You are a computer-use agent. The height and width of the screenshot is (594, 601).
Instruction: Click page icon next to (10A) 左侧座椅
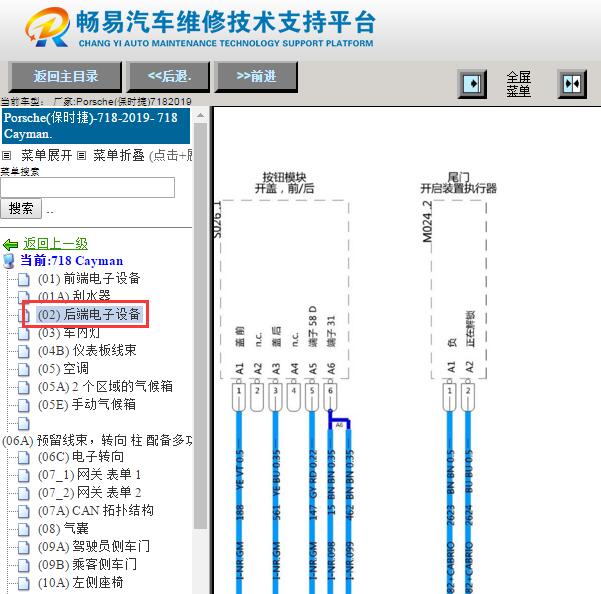click(23, 584)
